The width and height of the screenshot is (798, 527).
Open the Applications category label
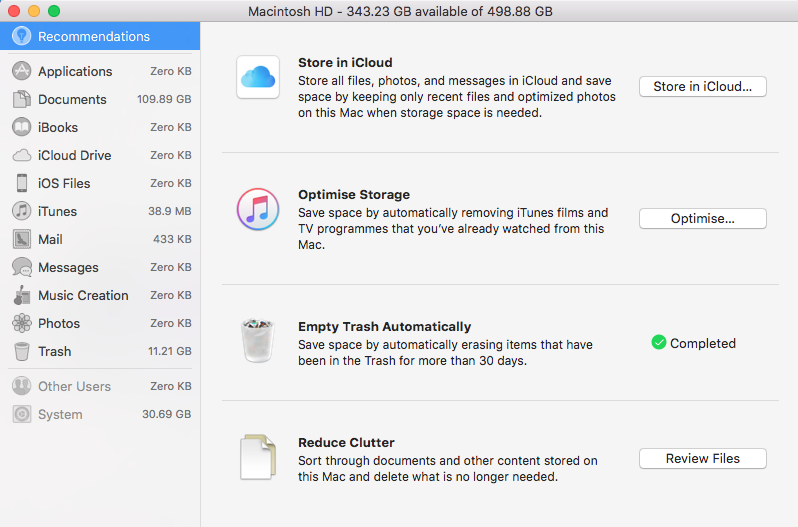pos(75,71)
